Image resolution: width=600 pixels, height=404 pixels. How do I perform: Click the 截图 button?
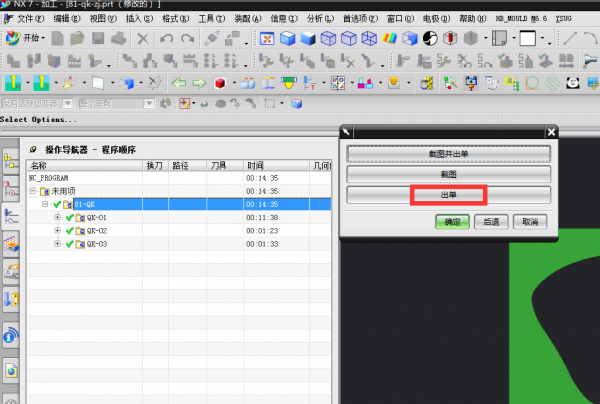coord(448,174)
